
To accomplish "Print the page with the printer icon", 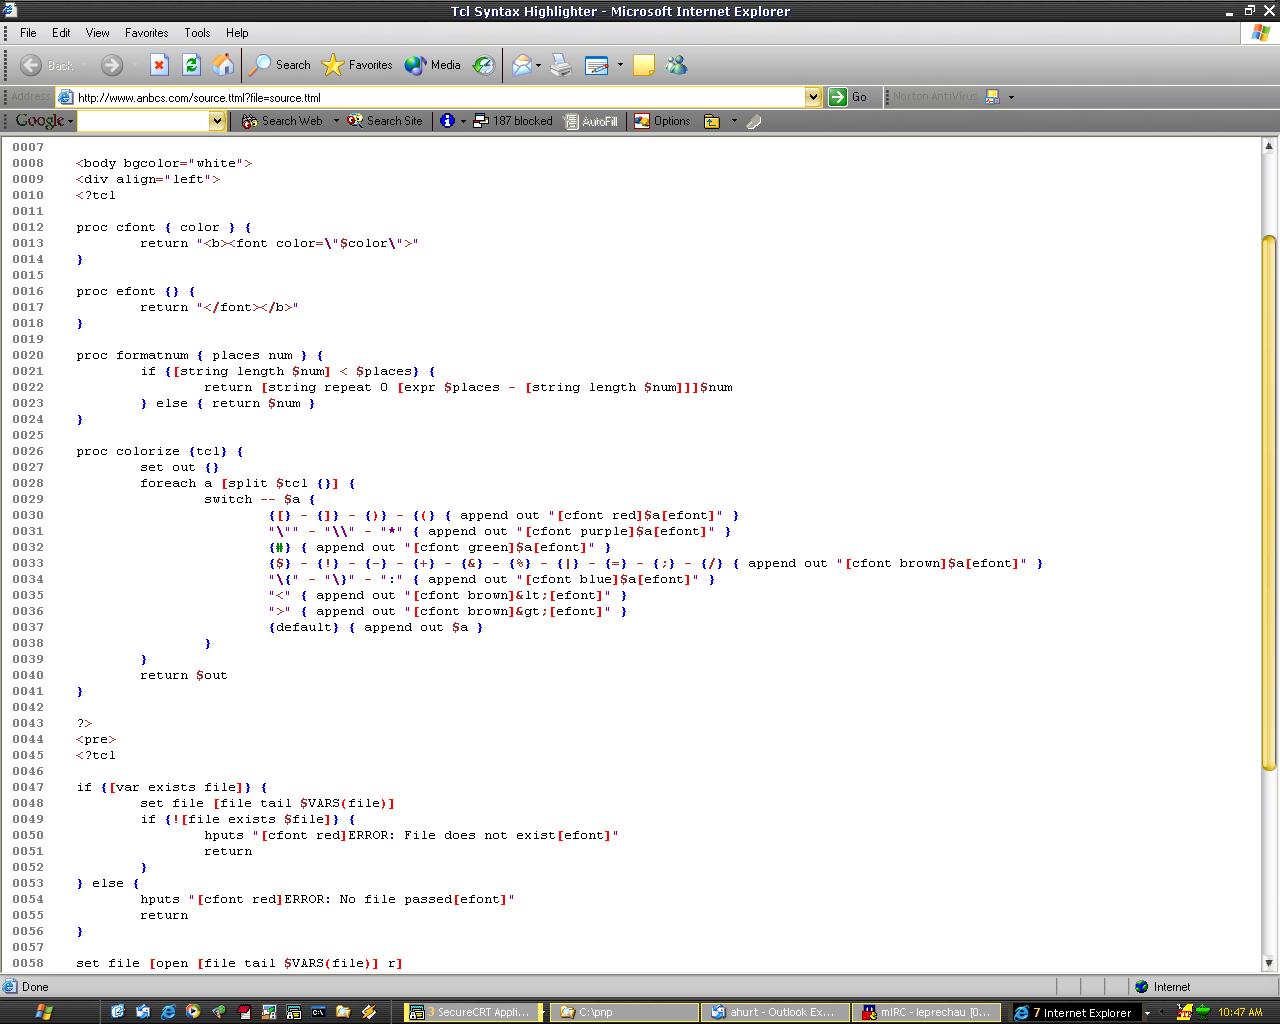I will [561, 65].
